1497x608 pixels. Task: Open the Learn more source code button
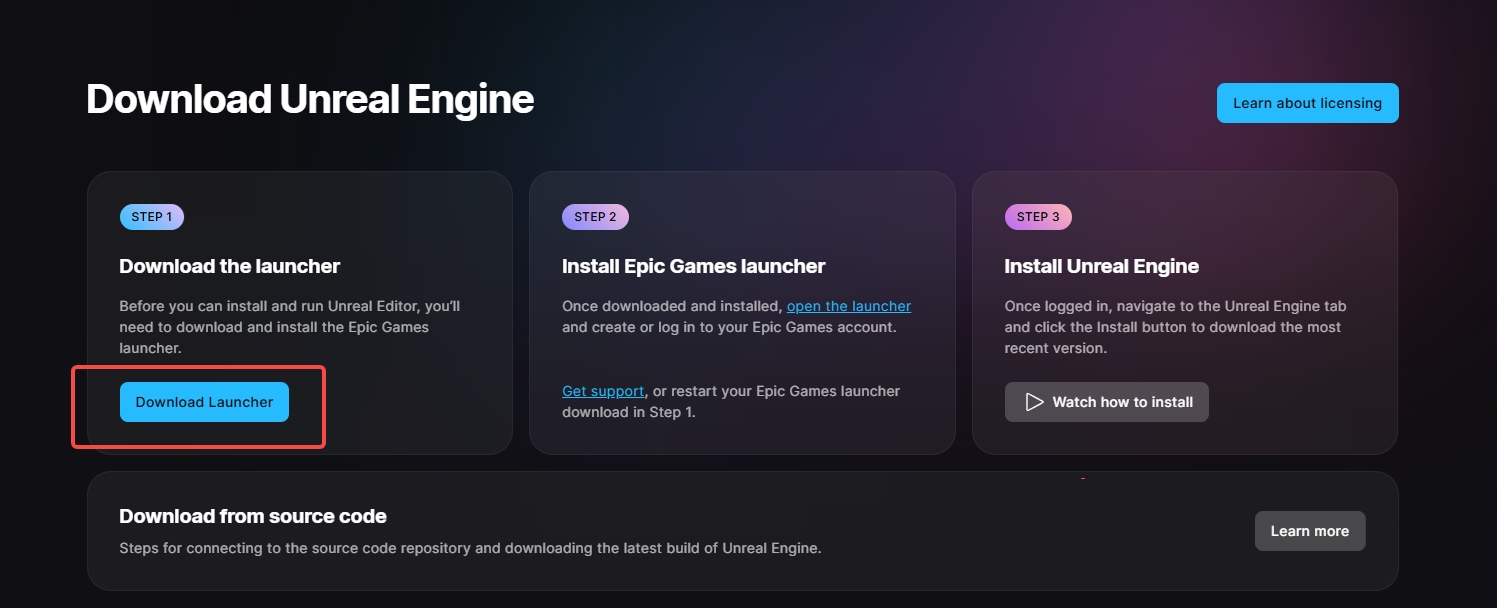1310,531
